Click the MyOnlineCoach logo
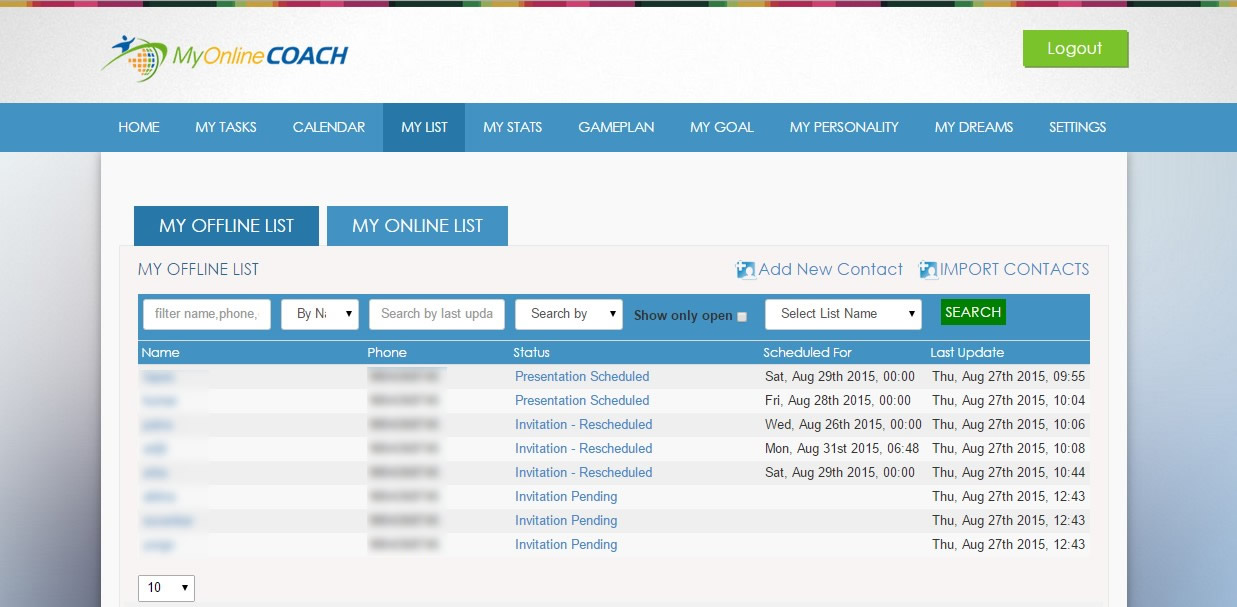 coord(224,56)
